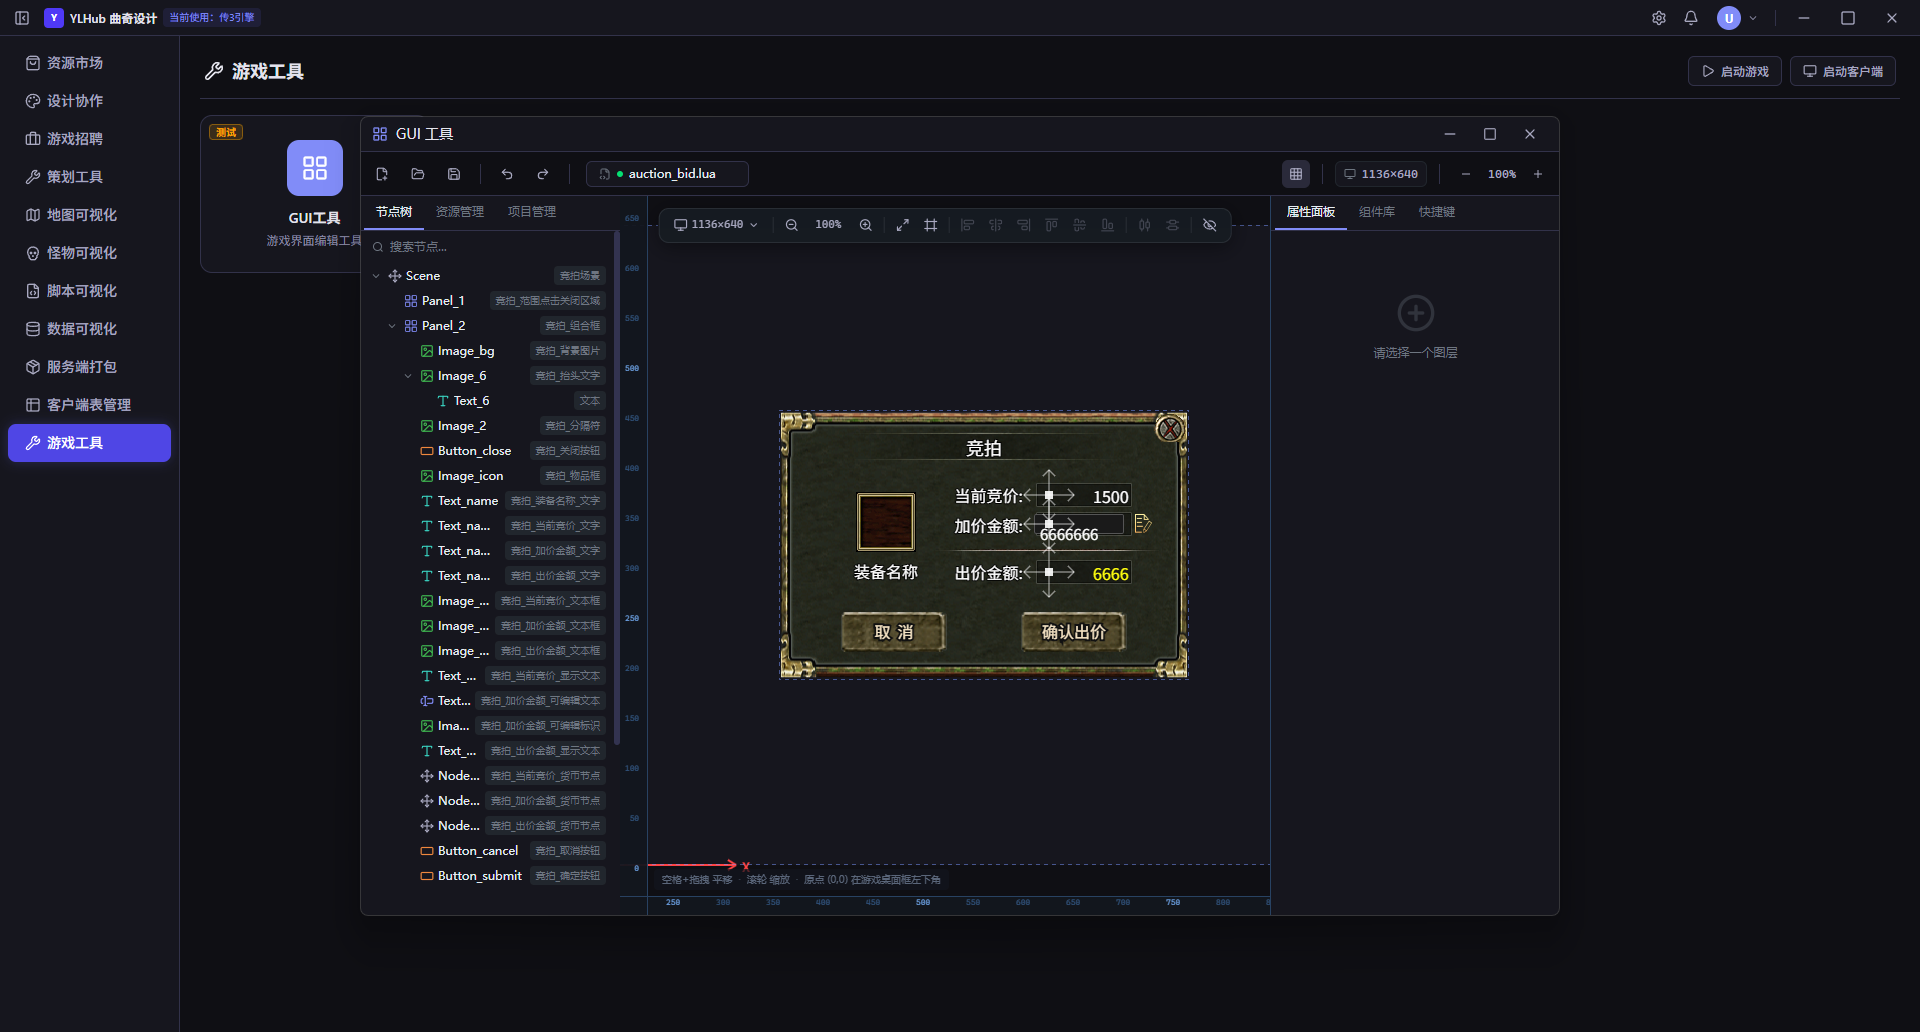Toggle the grid view button near resolution
This screenshot has height=1032, width=1920.
pyautogui.click(x=1296, y=174)
